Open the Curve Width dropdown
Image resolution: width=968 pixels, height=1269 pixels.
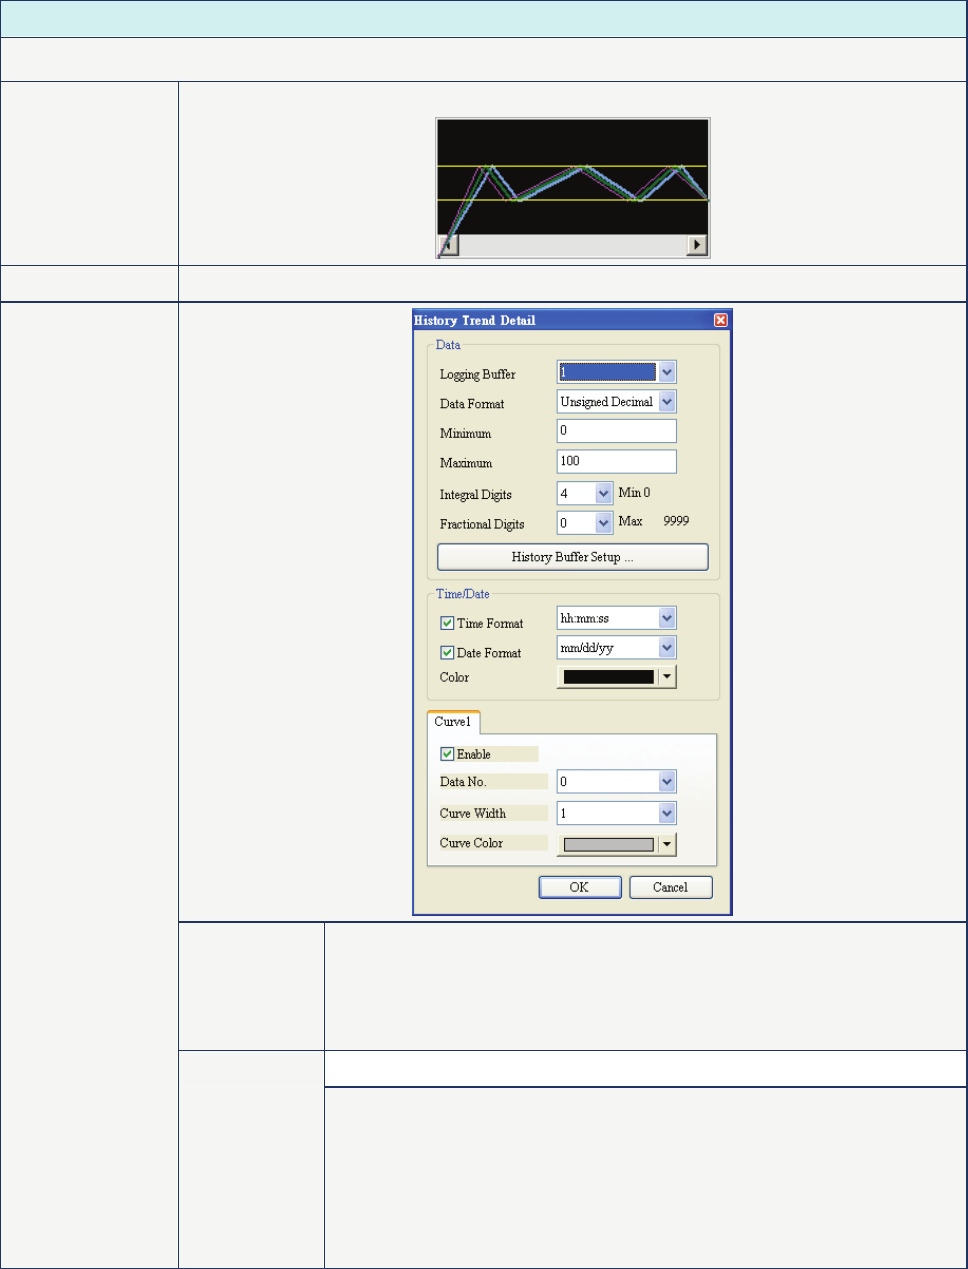tap(667, 814)
